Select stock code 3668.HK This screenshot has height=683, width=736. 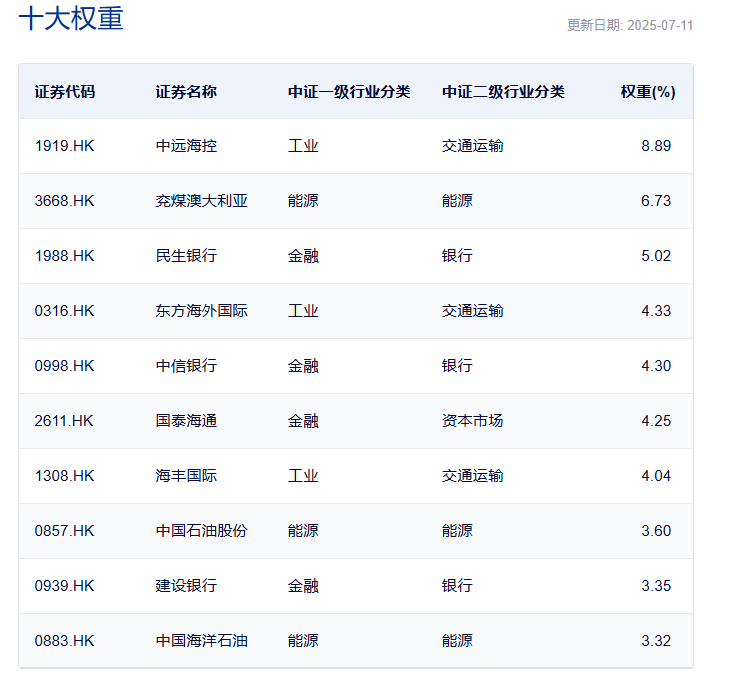coord(64,201)
